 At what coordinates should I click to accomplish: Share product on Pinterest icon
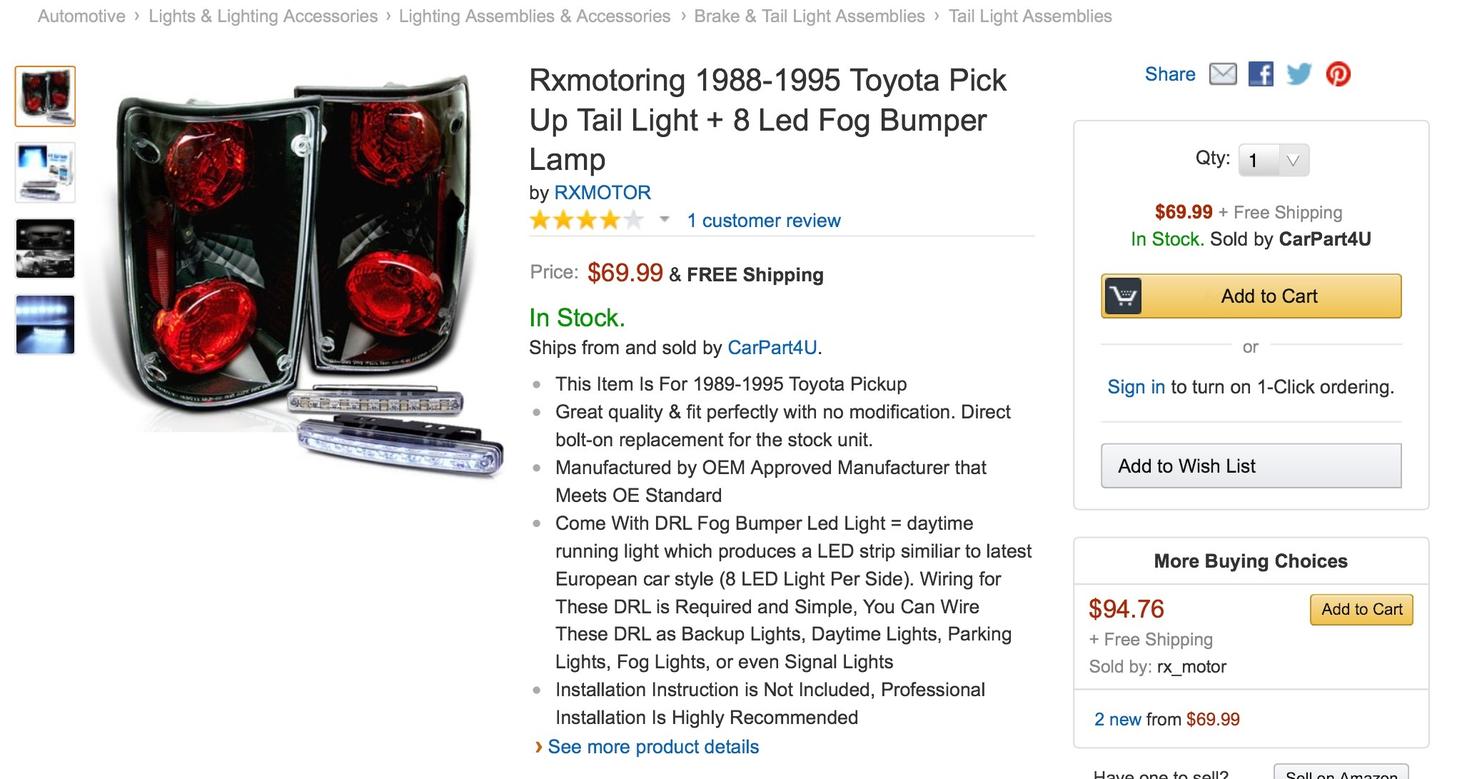[x=1338, y=74]
